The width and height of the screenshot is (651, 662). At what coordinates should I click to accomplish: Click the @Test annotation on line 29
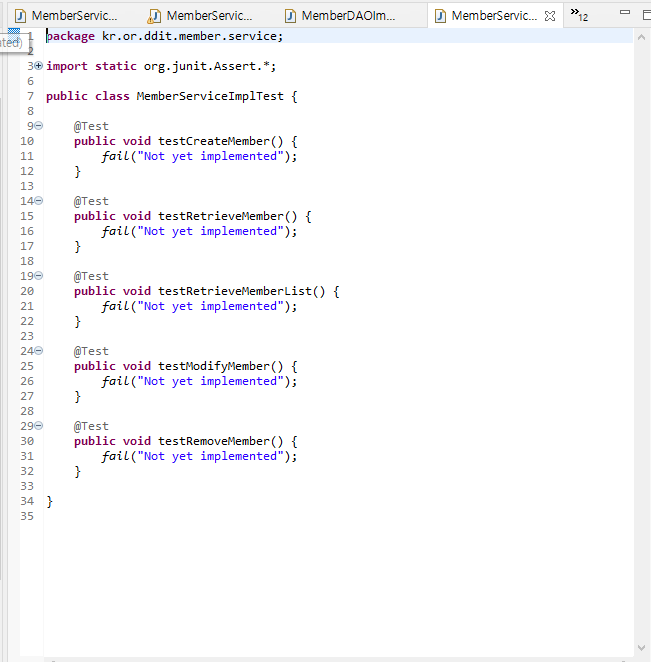point(91,426)
